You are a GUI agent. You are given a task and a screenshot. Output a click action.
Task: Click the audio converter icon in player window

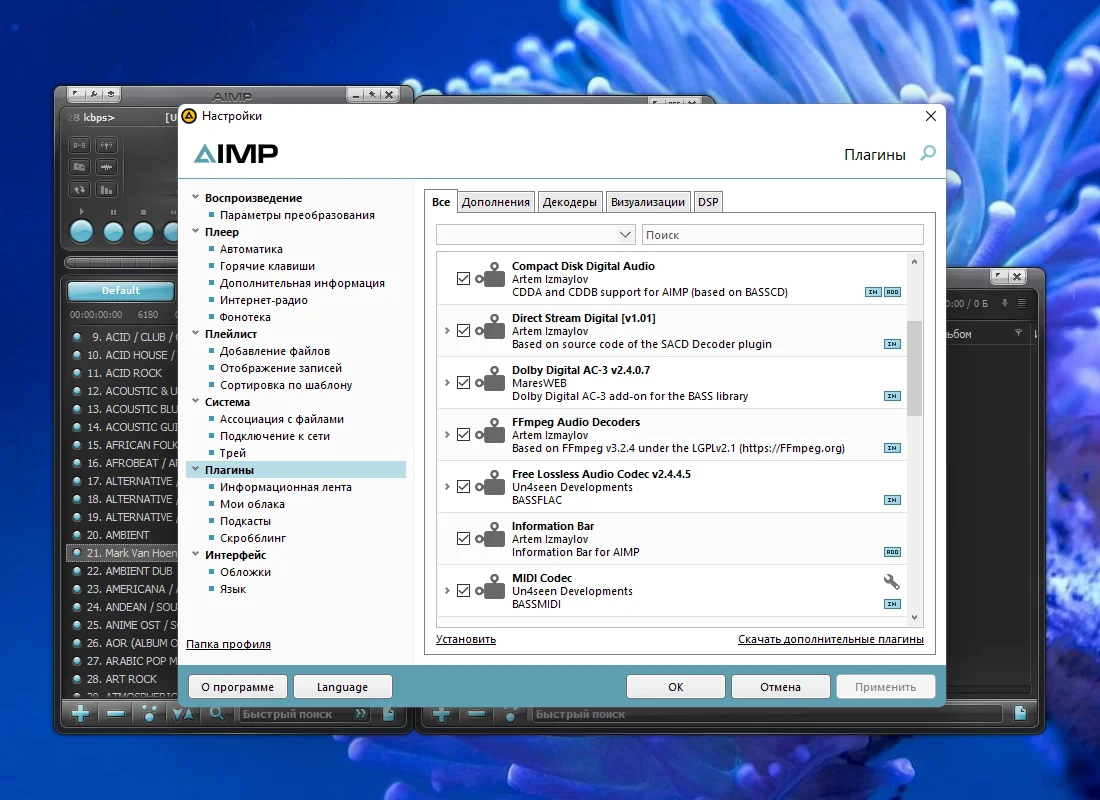coord(79,167)
